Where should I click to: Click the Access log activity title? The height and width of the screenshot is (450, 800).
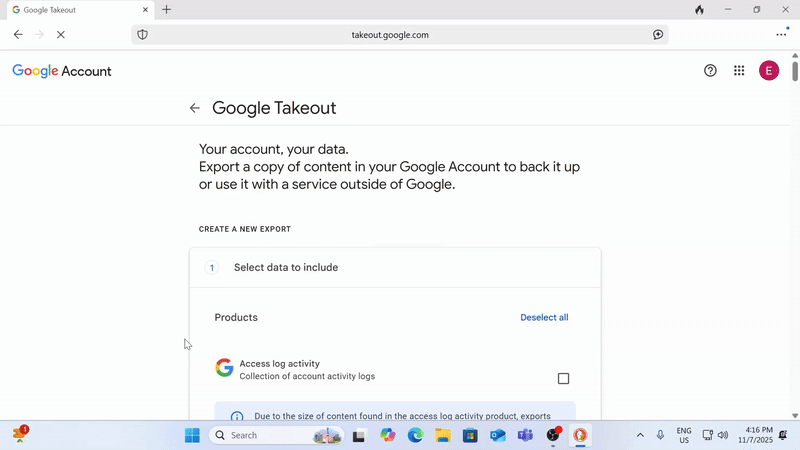(280, 364)
